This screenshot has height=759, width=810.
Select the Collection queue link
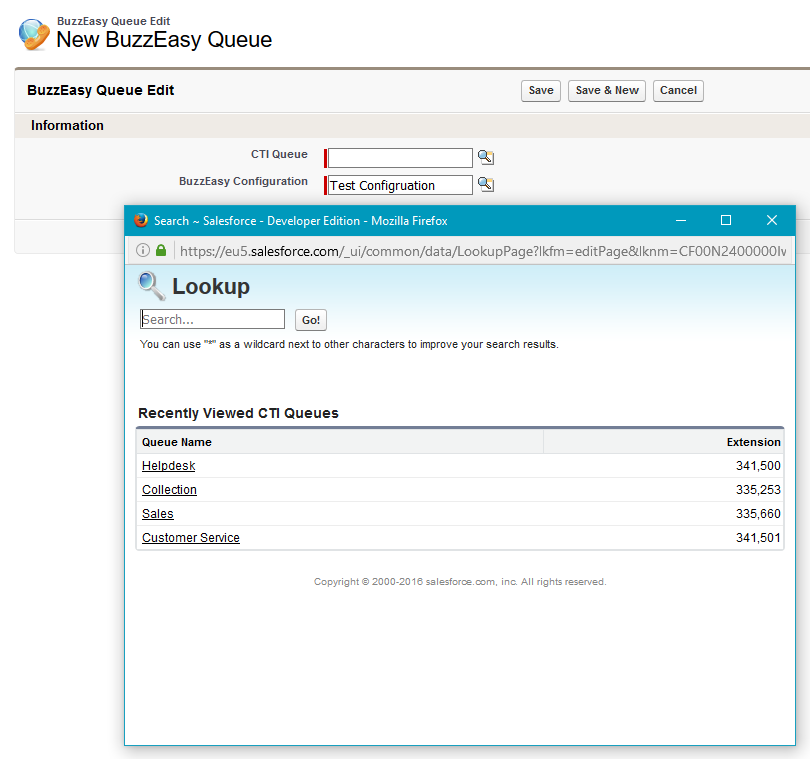click(168, 489)
